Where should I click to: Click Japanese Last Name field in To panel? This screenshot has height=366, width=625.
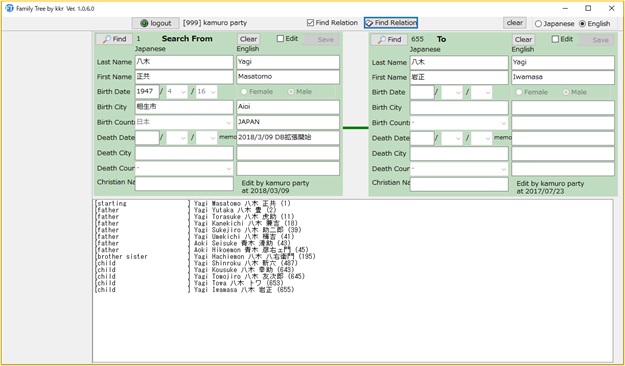(459, 62)
